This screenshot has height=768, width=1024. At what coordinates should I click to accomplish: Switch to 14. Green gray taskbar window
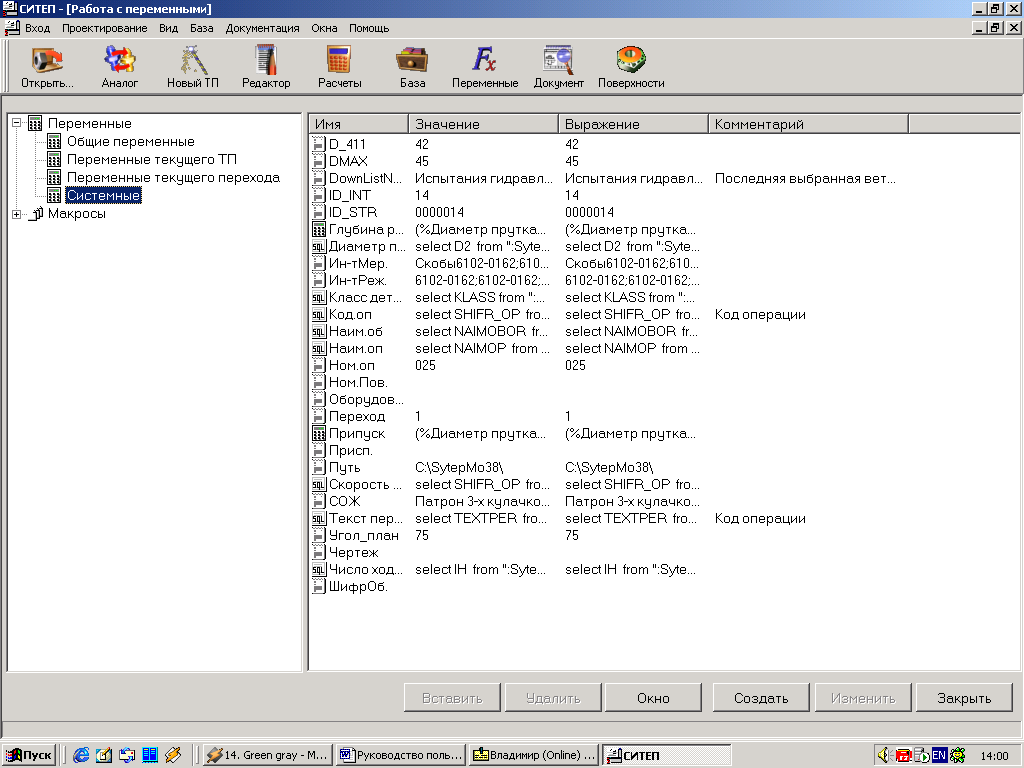[x=268, y=755]
